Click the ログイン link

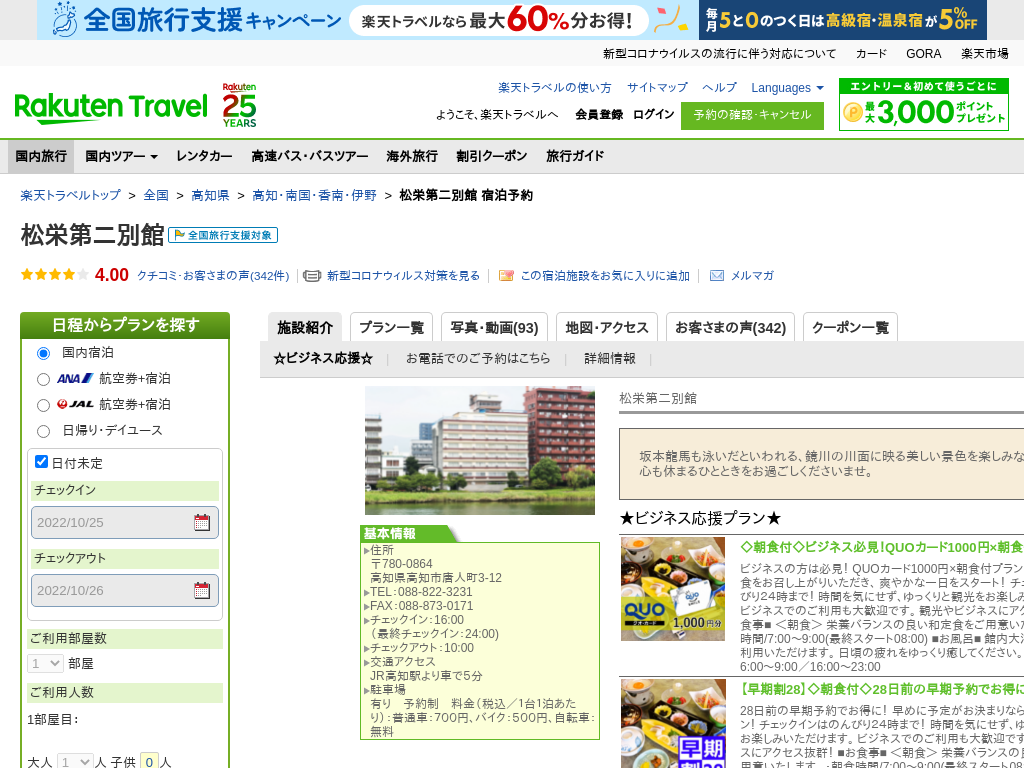653,114
